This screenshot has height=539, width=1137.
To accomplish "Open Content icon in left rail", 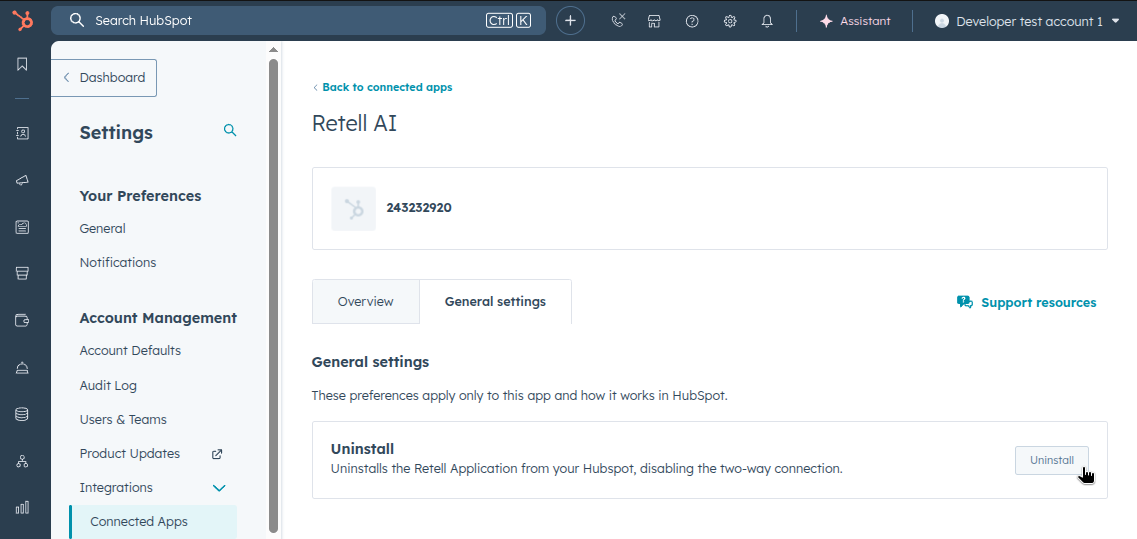I will tap(22, 227).
